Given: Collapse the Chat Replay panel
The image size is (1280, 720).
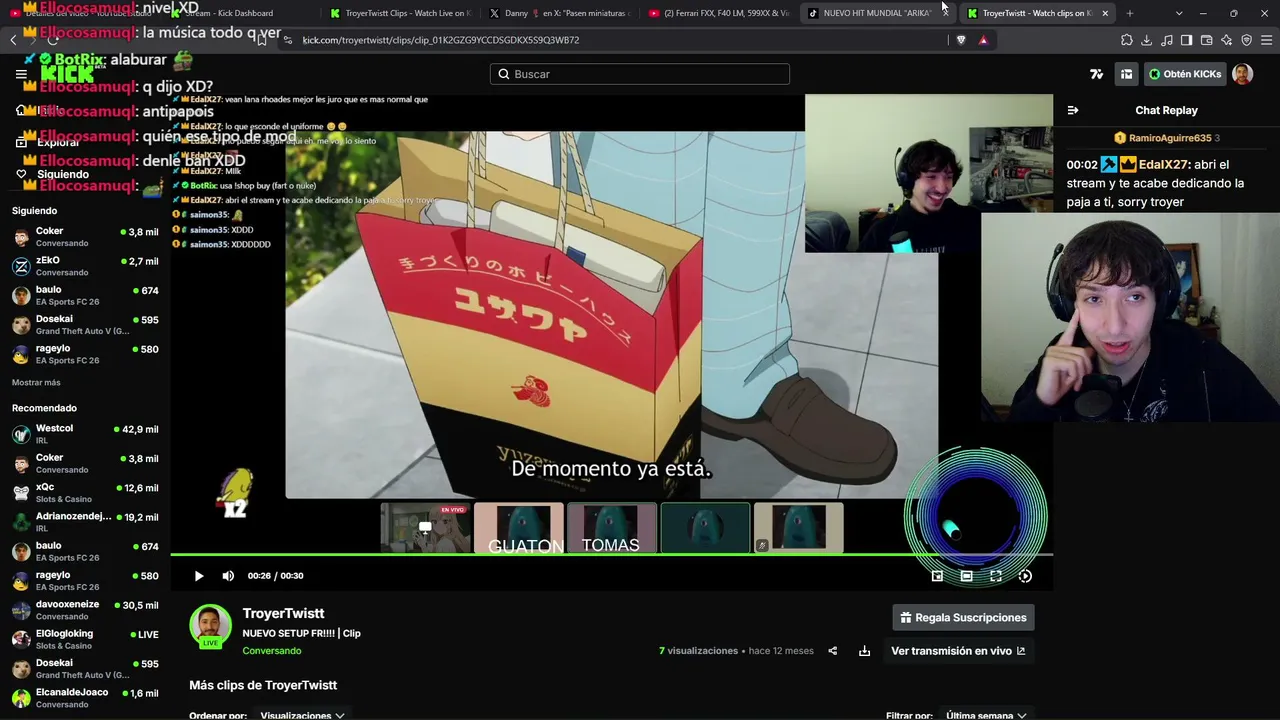Looking at the screenshot, I should [x=1073, y=110].
